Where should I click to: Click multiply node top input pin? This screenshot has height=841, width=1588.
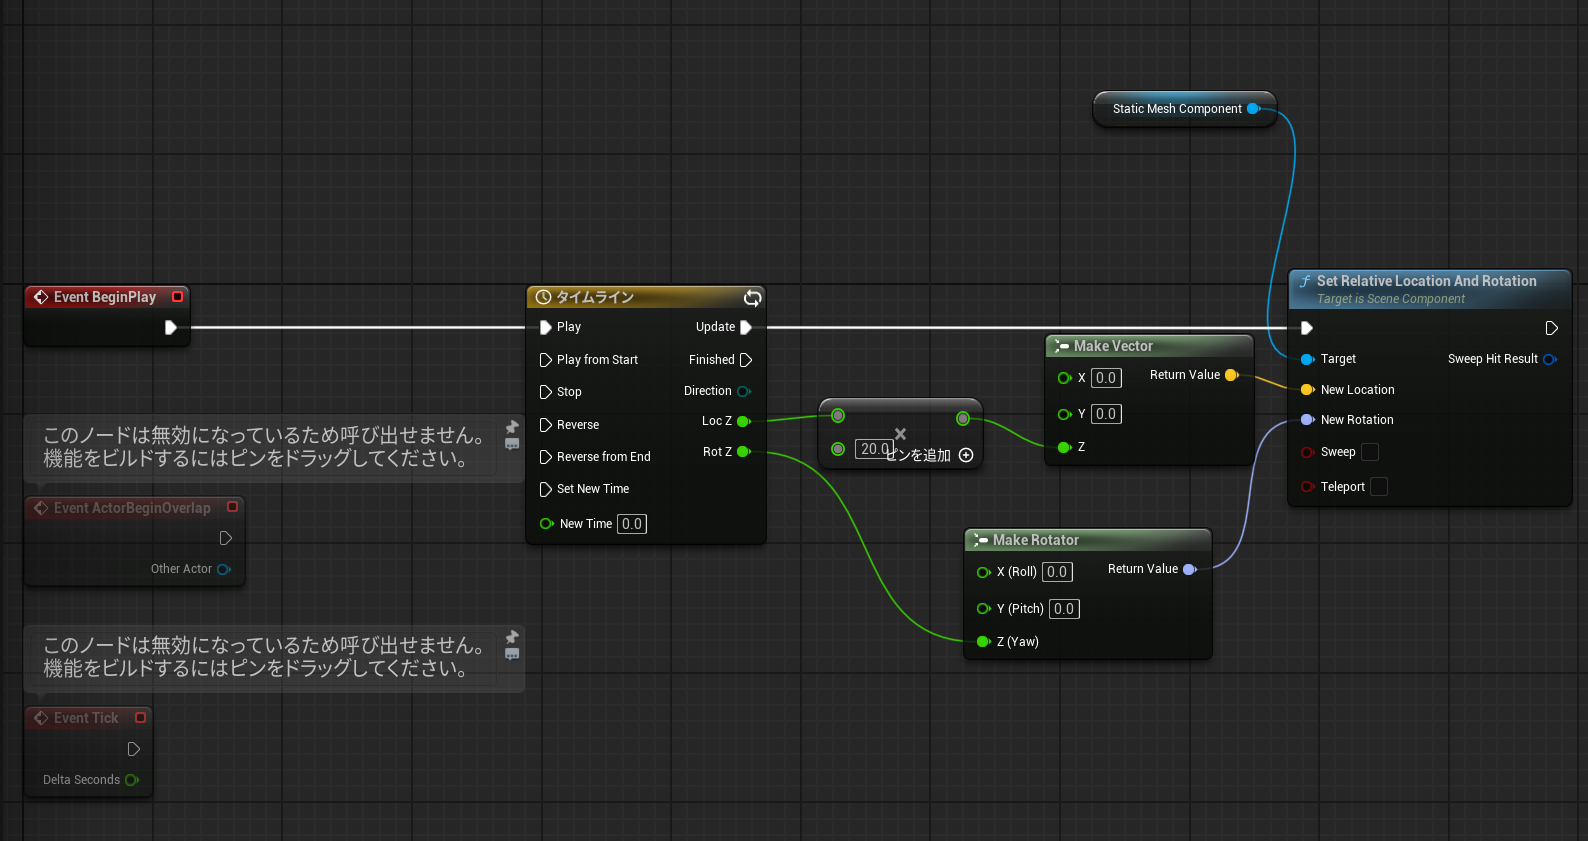pyautogui.click(x=838, y=416)
